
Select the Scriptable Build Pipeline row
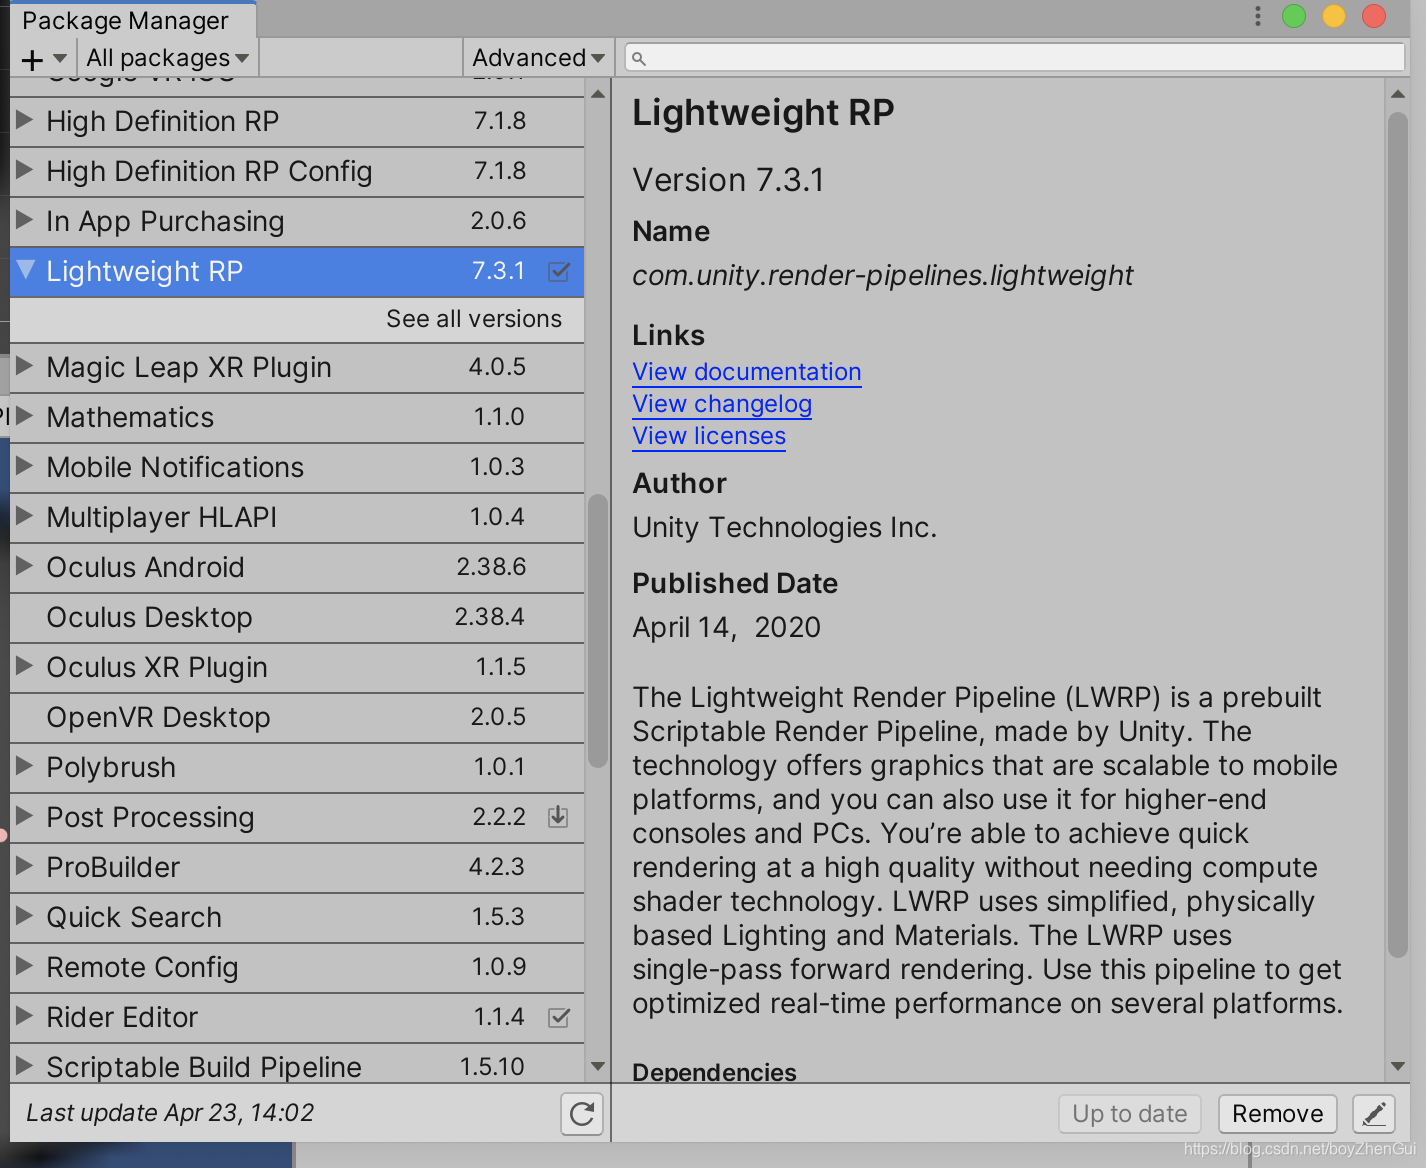tap(297, 1064)
